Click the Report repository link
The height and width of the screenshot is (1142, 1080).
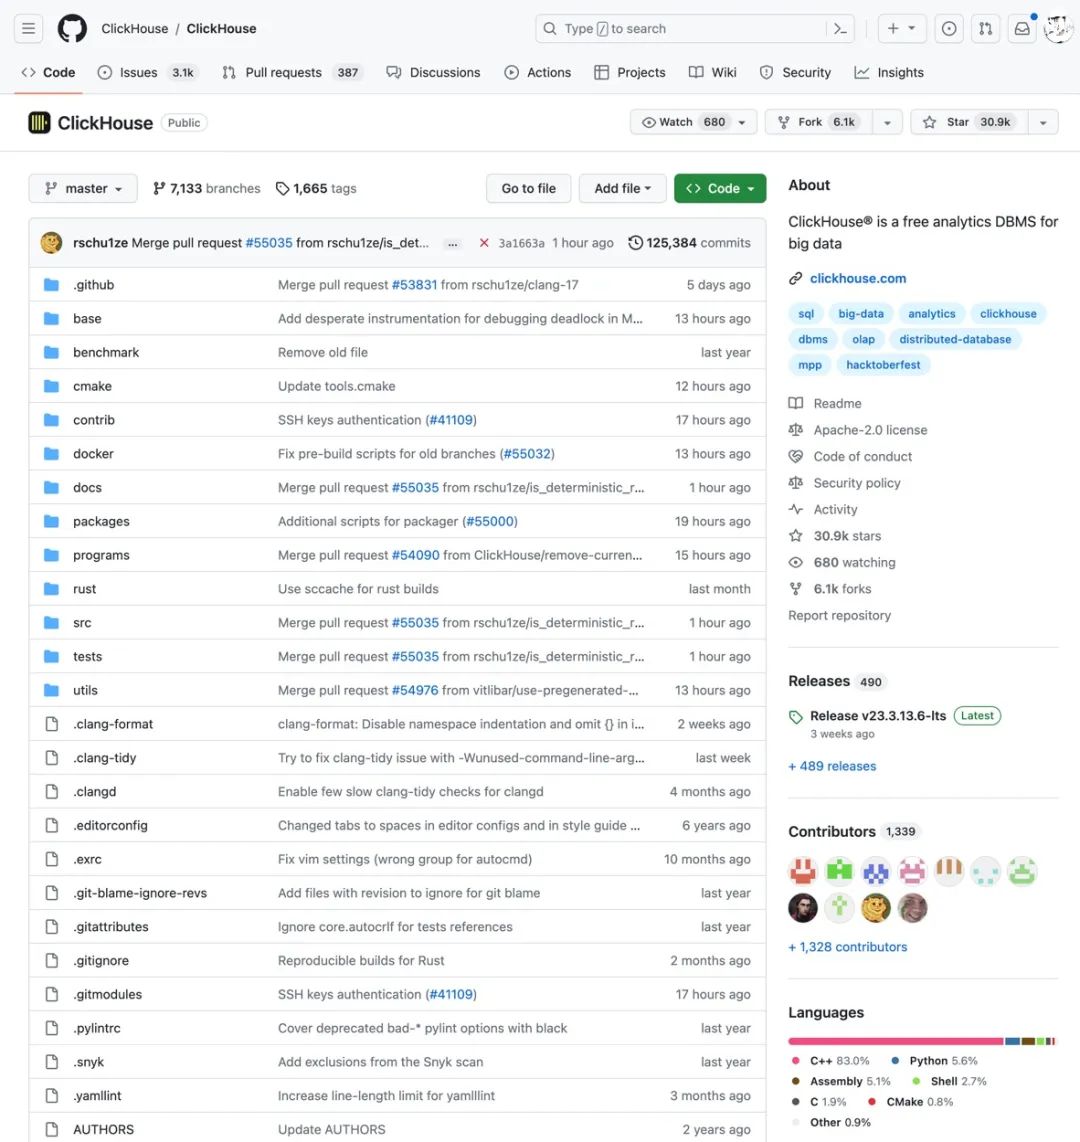[x=839, y=615]
